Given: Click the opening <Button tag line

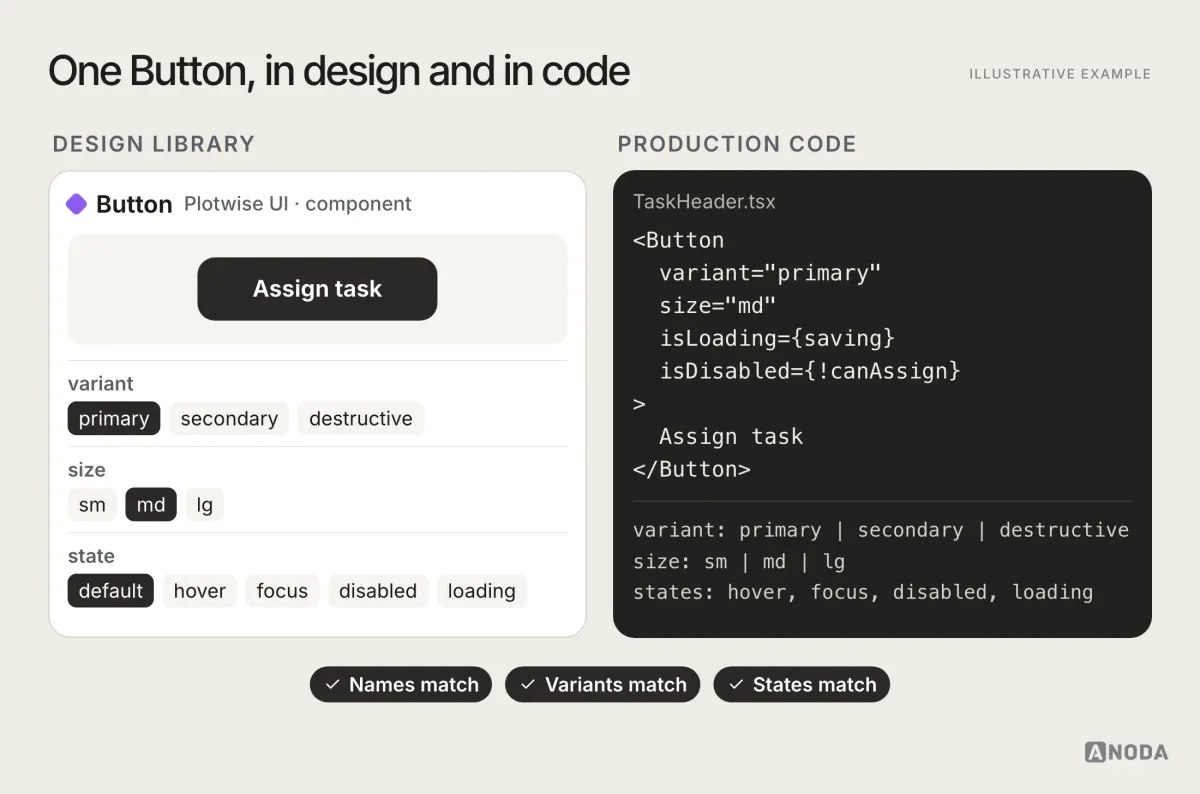Looking at the screenshot, I should (679, 240).
